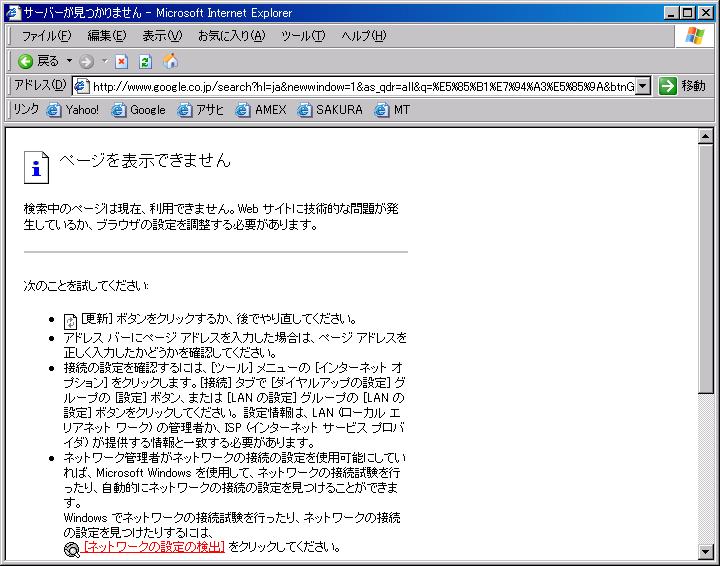720x566 pixels.
Task: Open the Google links bar bookmark
Action: [x=138, y=110]
